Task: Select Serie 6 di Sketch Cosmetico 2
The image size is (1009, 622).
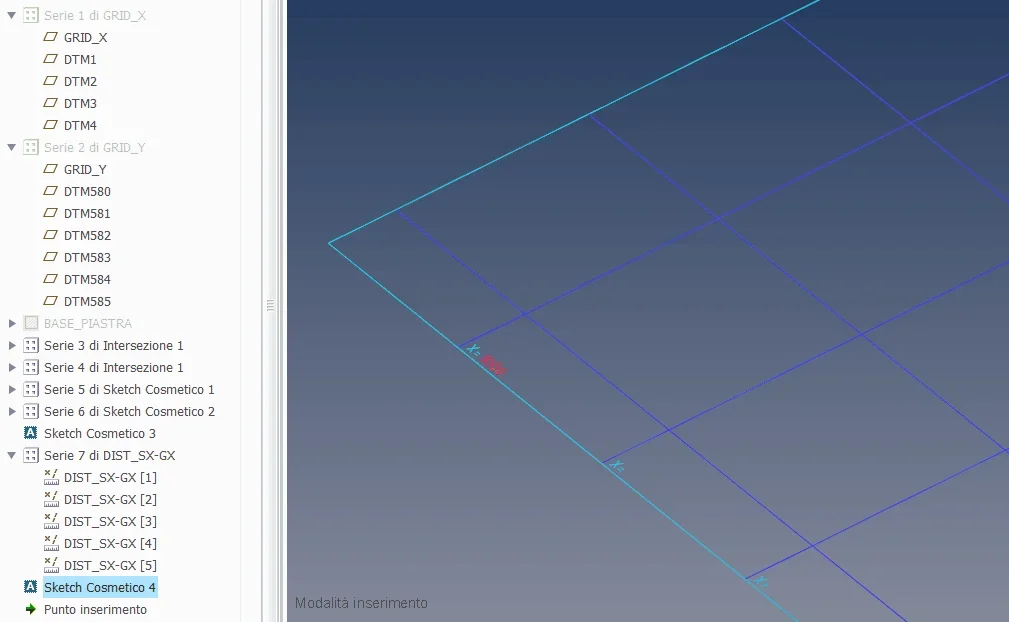Action: [x=129, y=411]
